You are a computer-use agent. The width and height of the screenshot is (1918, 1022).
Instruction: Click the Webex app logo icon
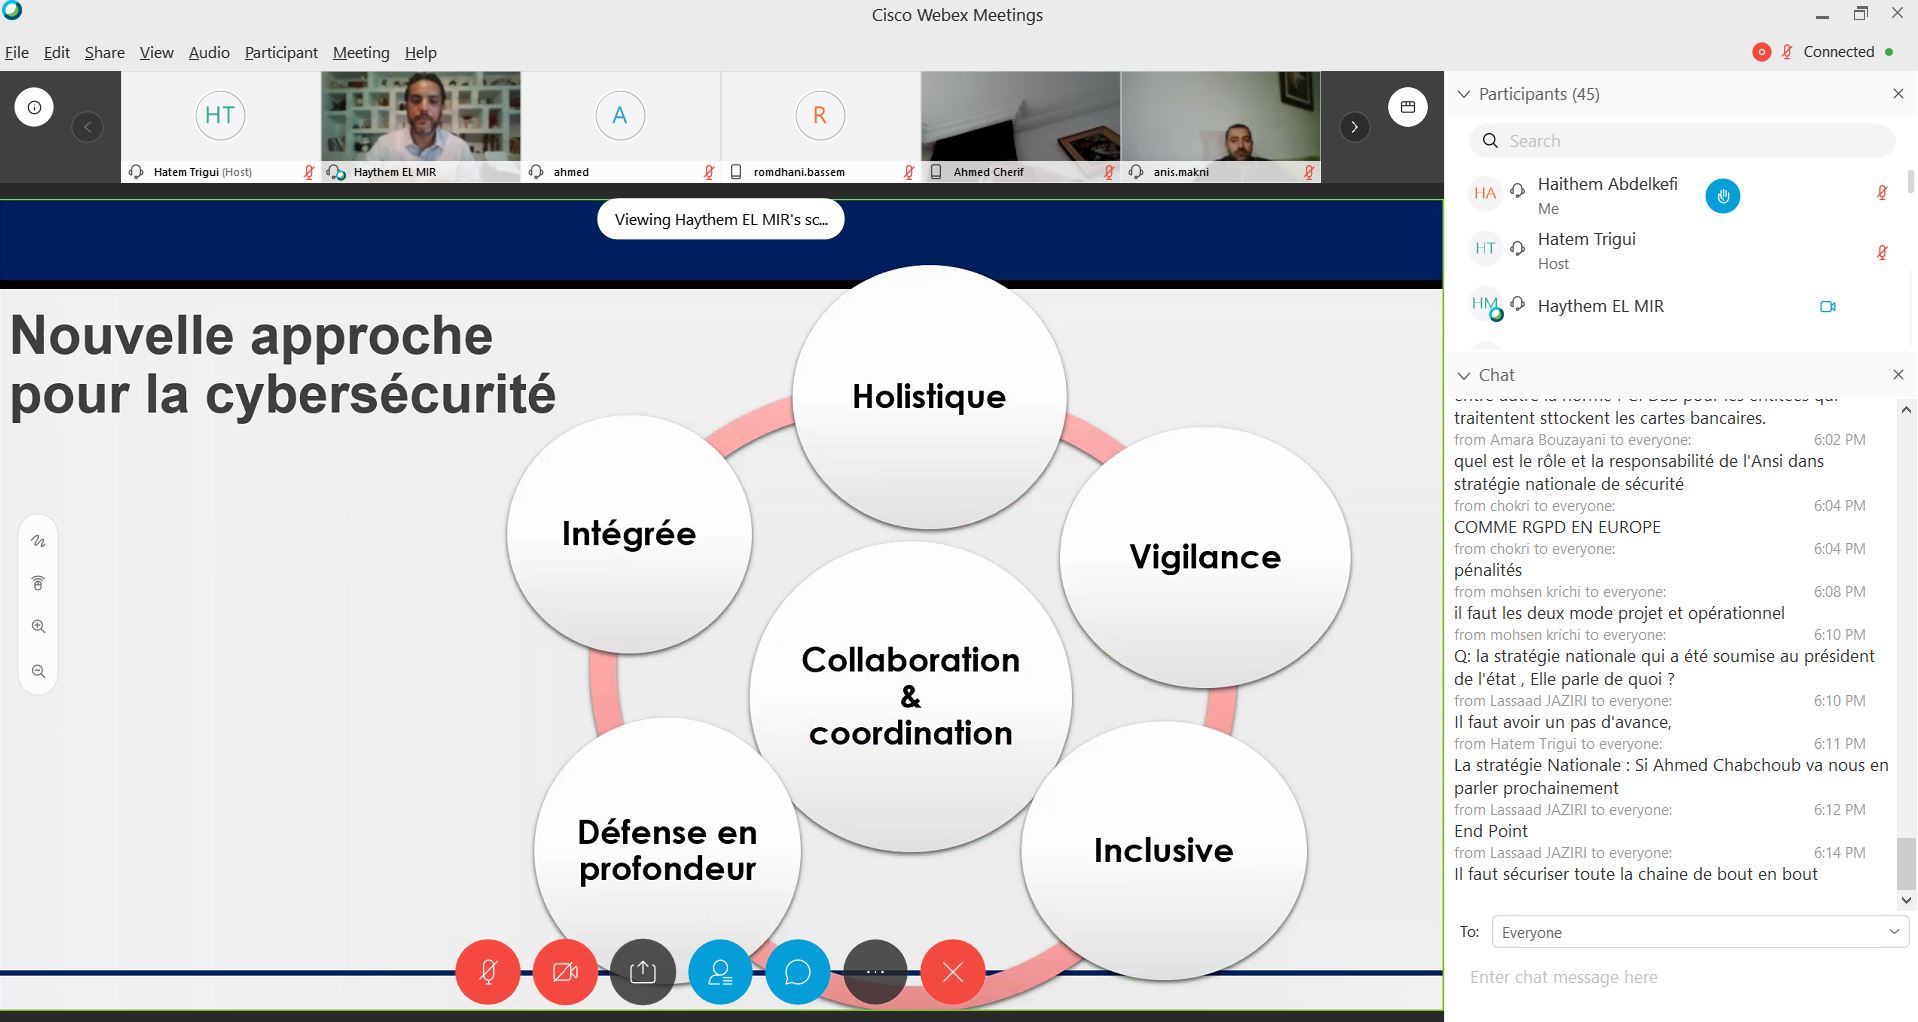point(12,11)
